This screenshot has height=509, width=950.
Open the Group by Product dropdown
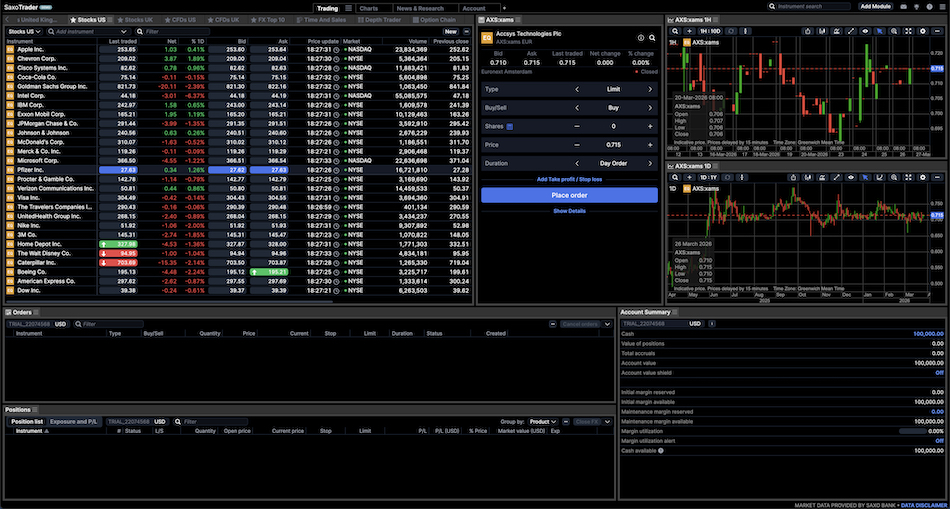click(x=542, y=421)
